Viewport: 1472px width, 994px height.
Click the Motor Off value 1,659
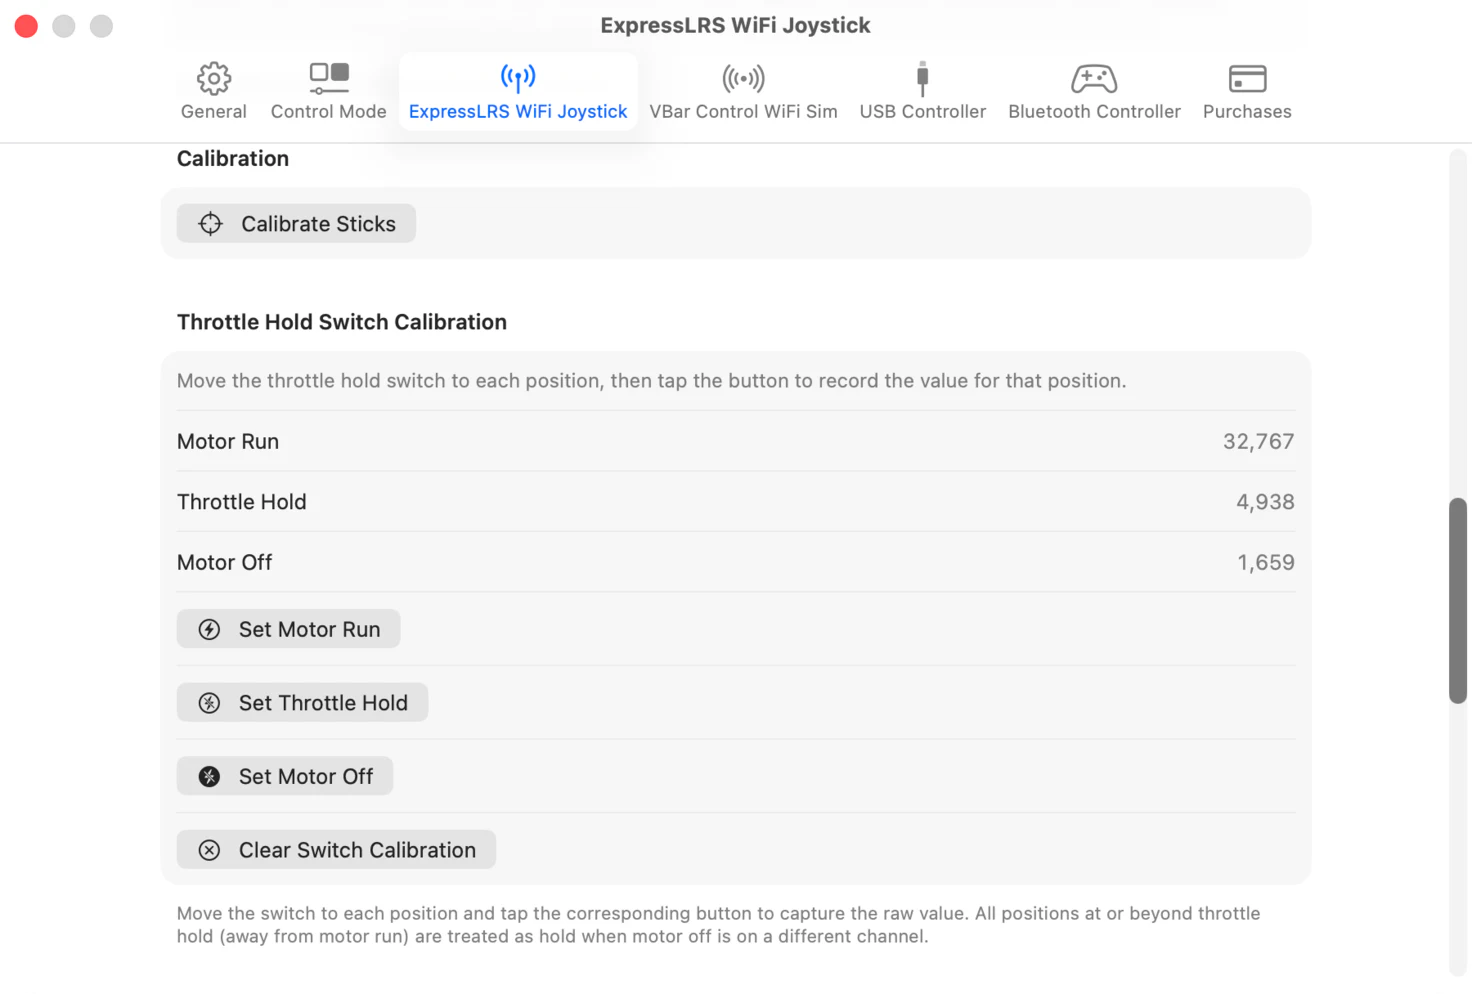point(1266,563)
